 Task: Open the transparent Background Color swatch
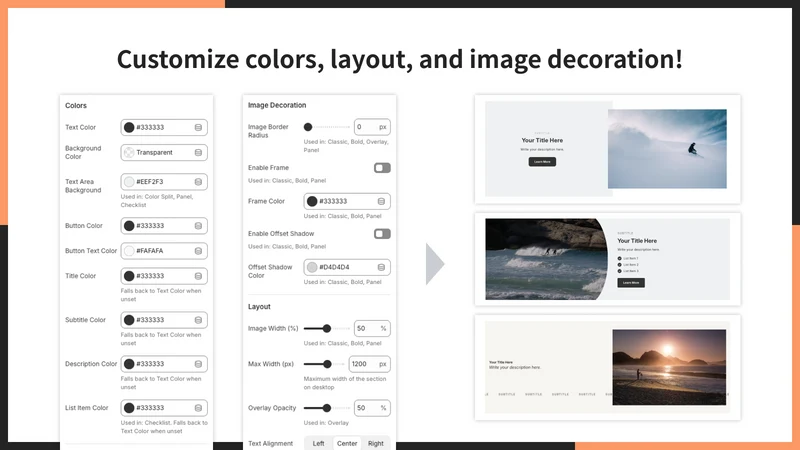click(129, 153)
